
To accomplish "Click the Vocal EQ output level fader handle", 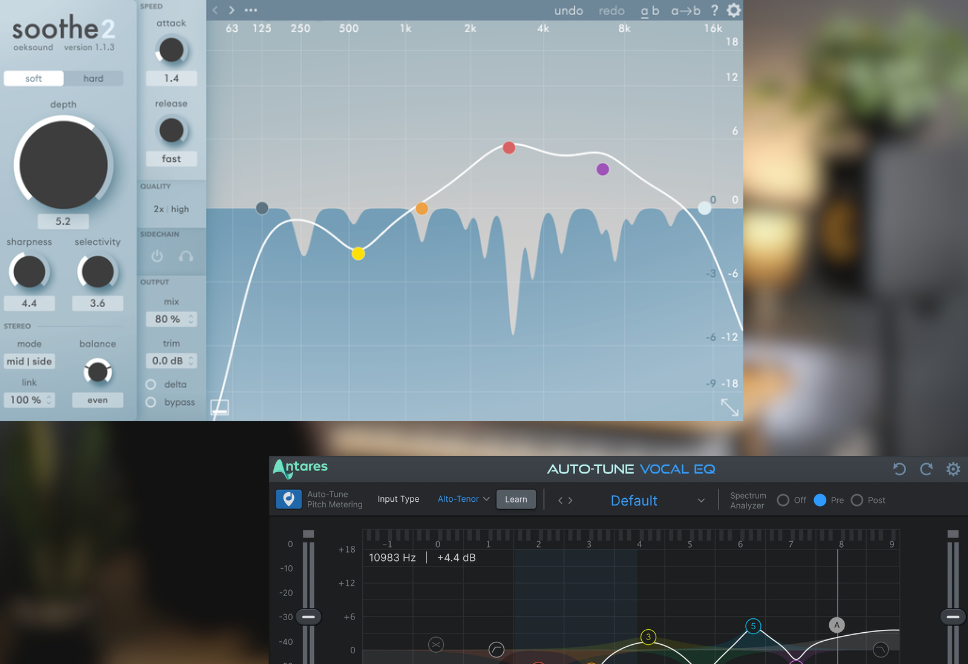I will click(953, 616).
